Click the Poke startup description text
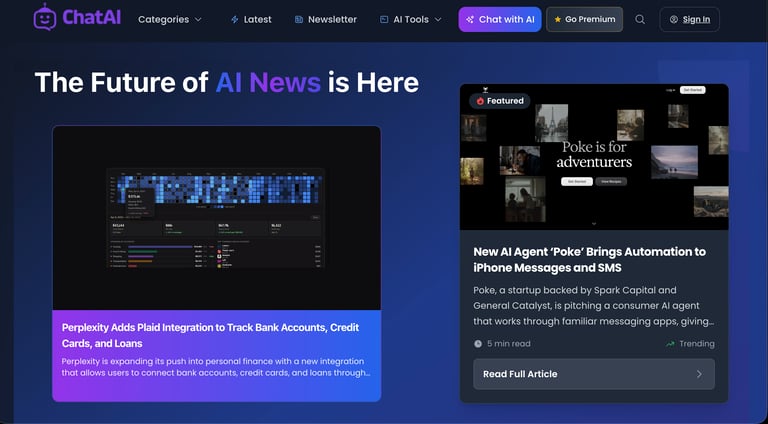This screenshot has height=424, width=768. click(593, 306)
